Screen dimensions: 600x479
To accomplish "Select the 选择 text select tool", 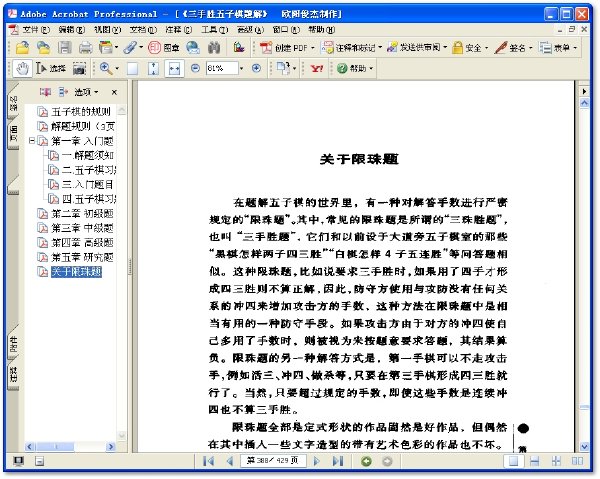I will (x=51, y=68).
